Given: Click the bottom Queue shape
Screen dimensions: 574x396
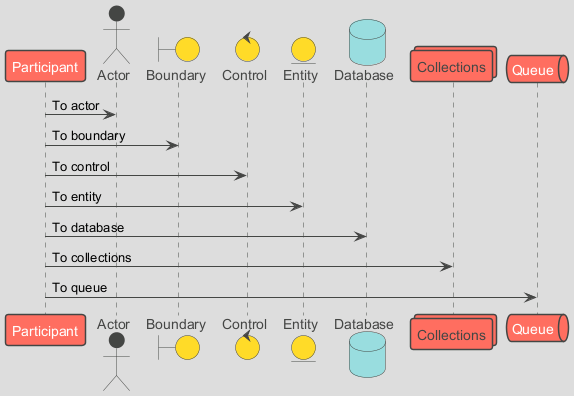Looking at the screenshot, I should pos(537,328).
